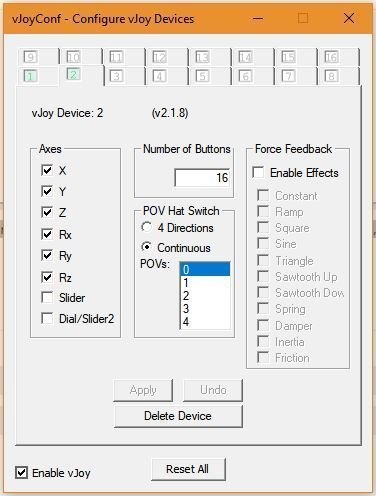Close the vJoyConf window
Viewport: 376px width, 496px height.
(349, 18)
